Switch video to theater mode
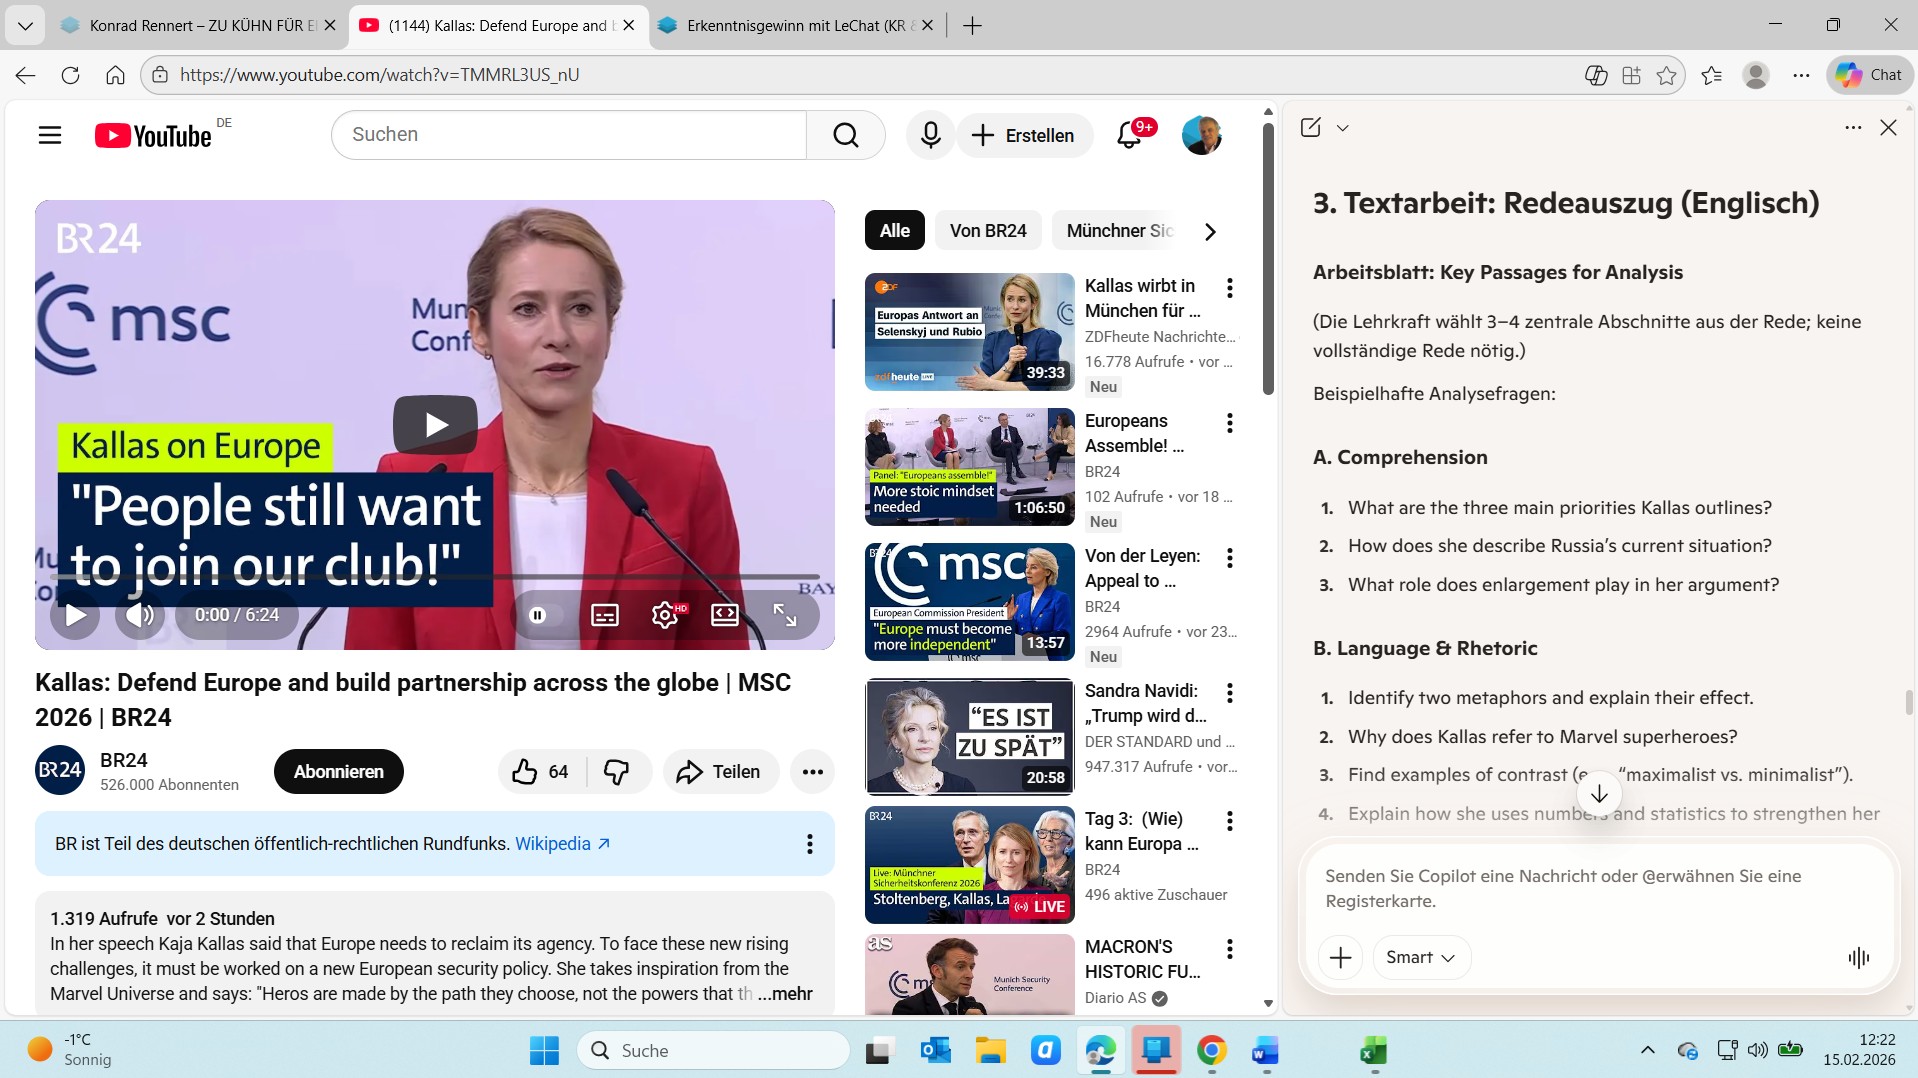This screenshot has width=1918, height=1078. click(725, 615)
